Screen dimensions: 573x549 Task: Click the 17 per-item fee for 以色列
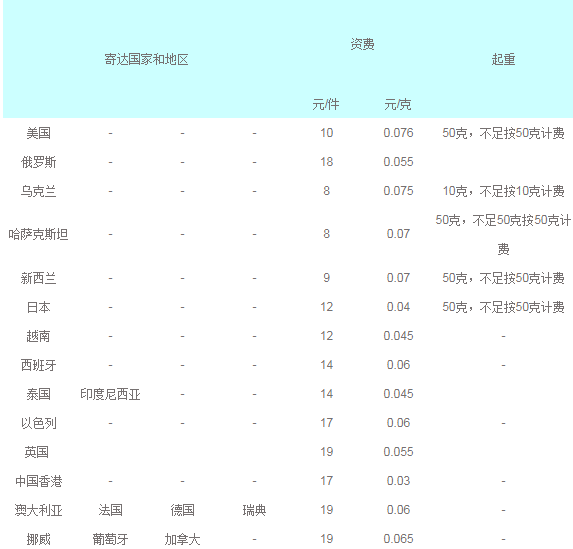pos(327,423)
